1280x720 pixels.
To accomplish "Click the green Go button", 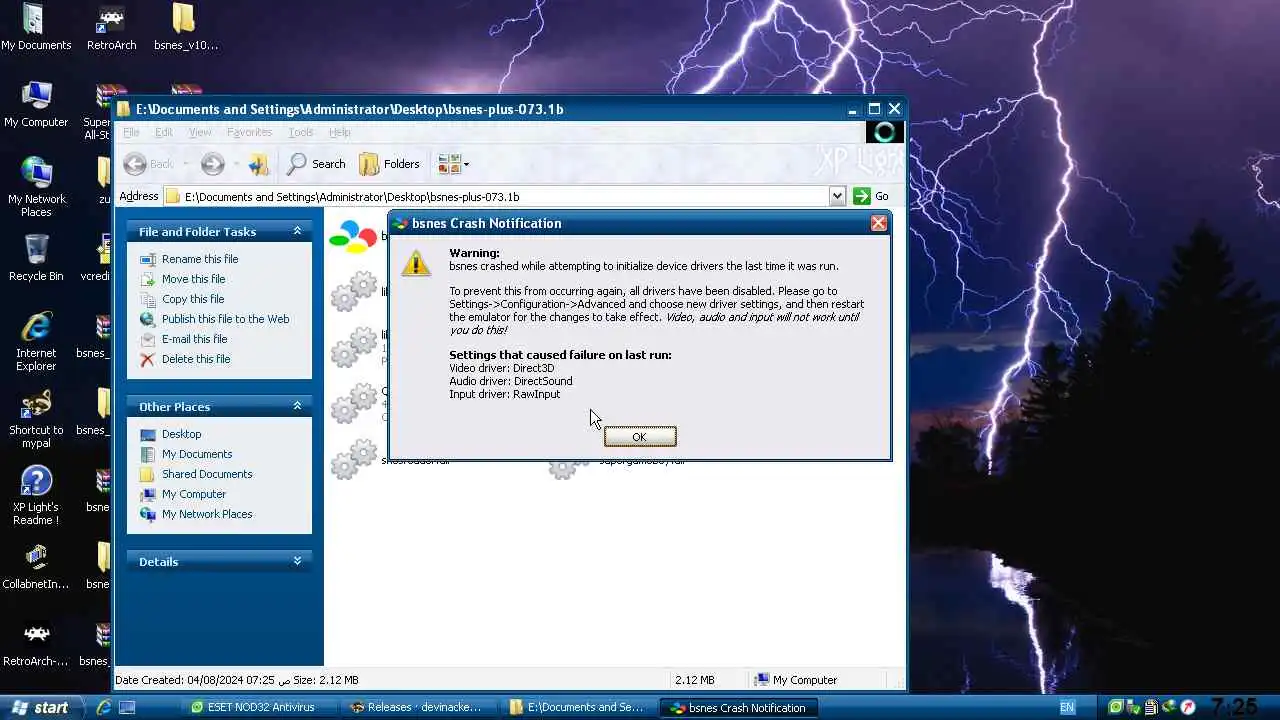I will pyautogui.click(x=871, y=196).
